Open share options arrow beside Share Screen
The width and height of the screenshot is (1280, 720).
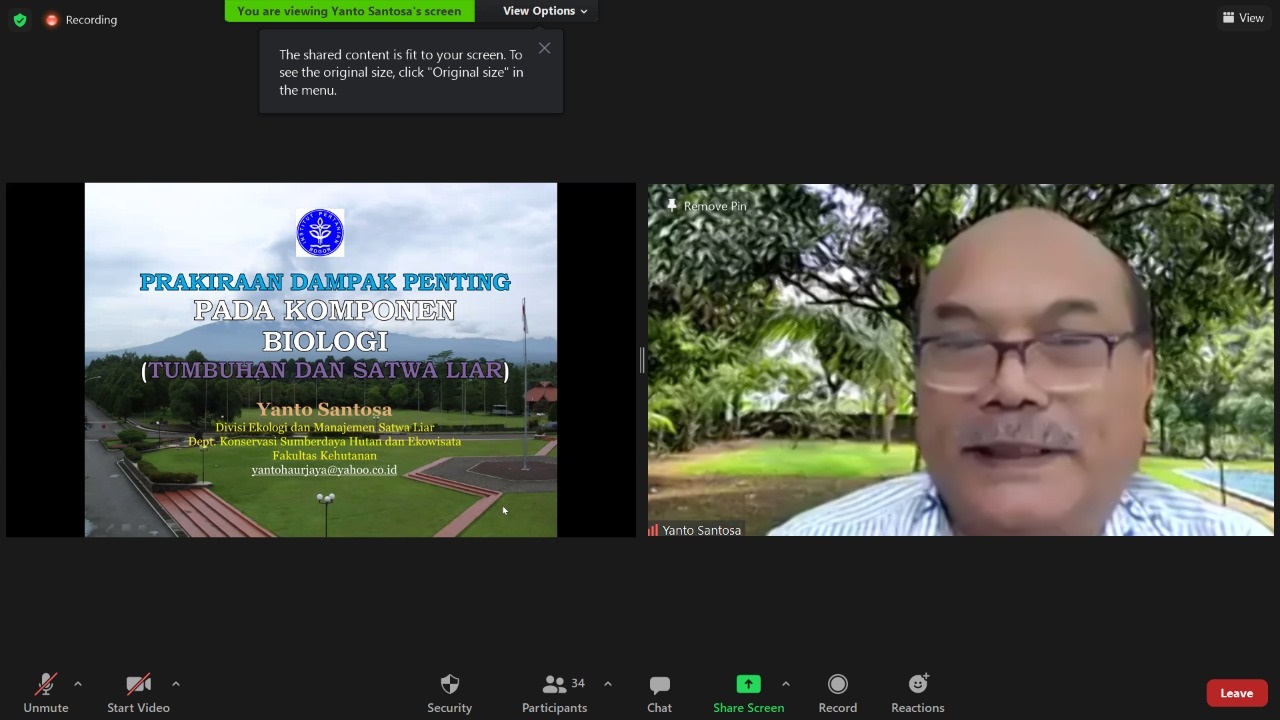tap(786, 684)
